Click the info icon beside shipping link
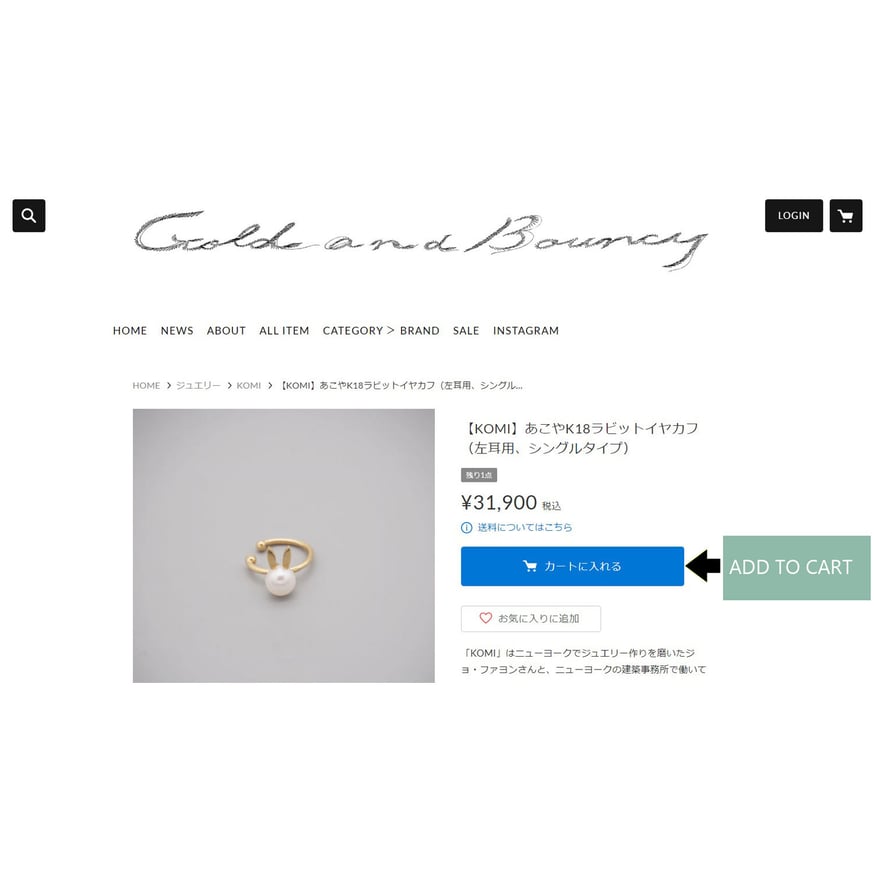 [467, 527]
